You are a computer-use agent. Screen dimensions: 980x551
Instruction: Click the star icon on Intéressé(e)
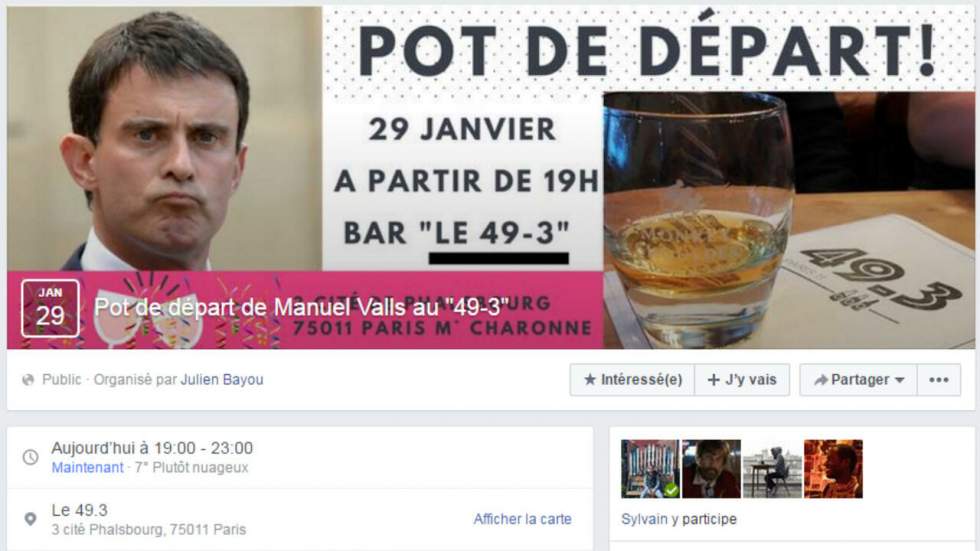tap(589, 379)
